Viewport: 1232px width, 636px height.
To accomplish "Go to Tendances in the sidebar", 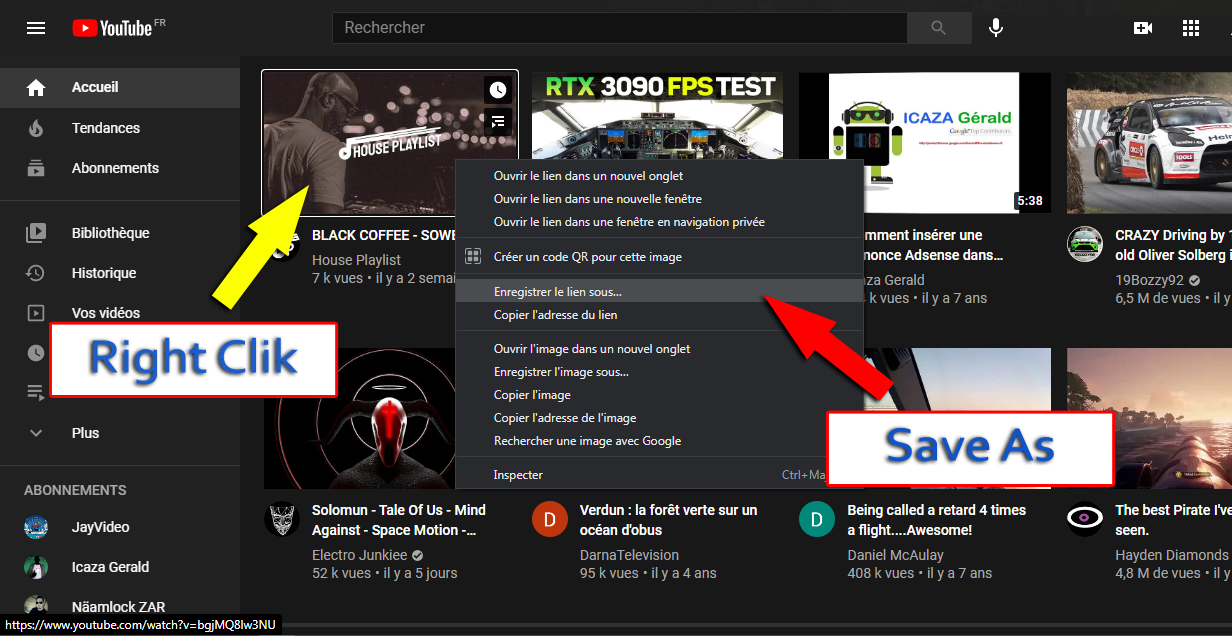I will pyautogui.click(x=105, y=128).
